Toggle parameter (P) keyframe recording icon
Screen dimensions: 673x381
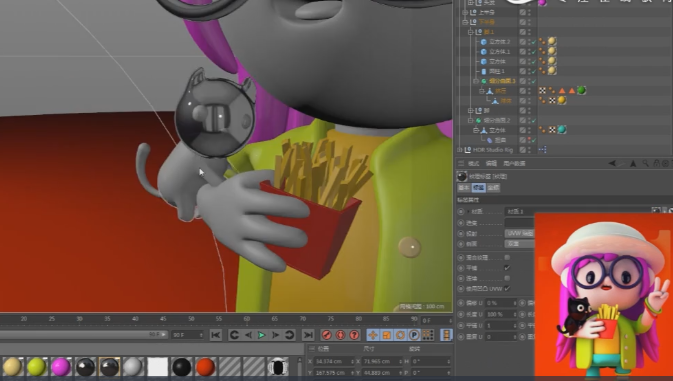[414, 335]
